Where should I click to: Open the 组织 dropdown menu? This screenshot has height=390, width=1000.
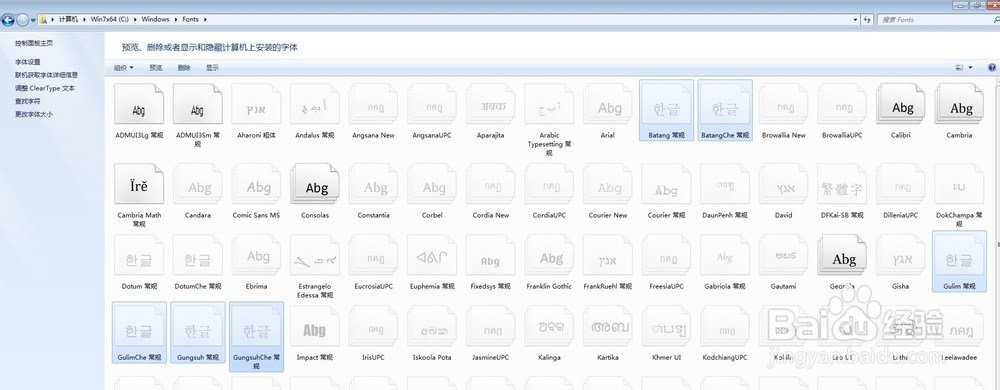click(x=124, y=68)
